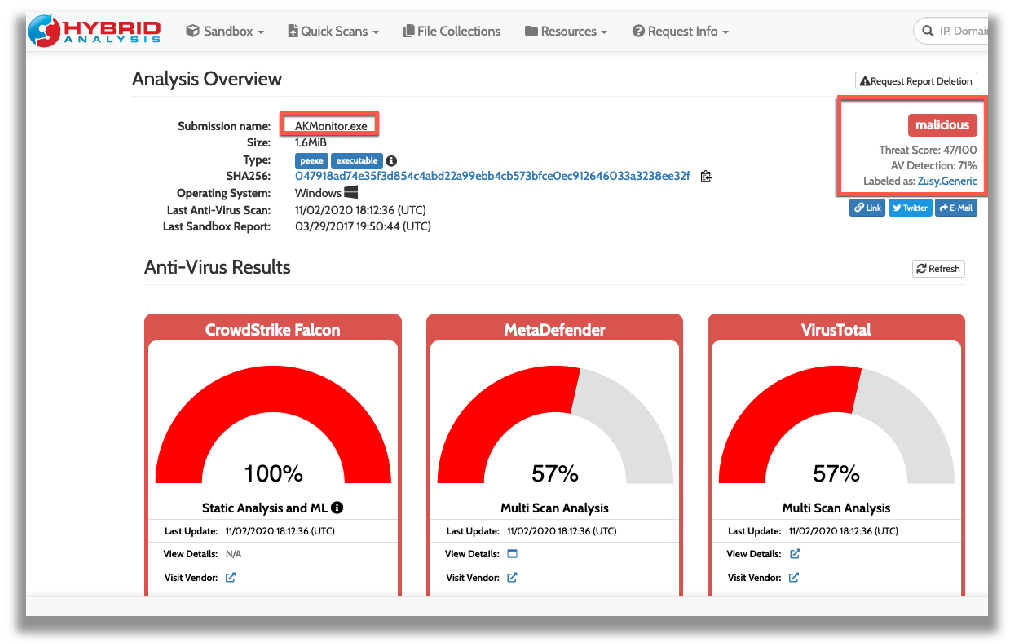Share the report on Twitter
The height and width of the screenshot is (644, 1011).
pos(910,208)
